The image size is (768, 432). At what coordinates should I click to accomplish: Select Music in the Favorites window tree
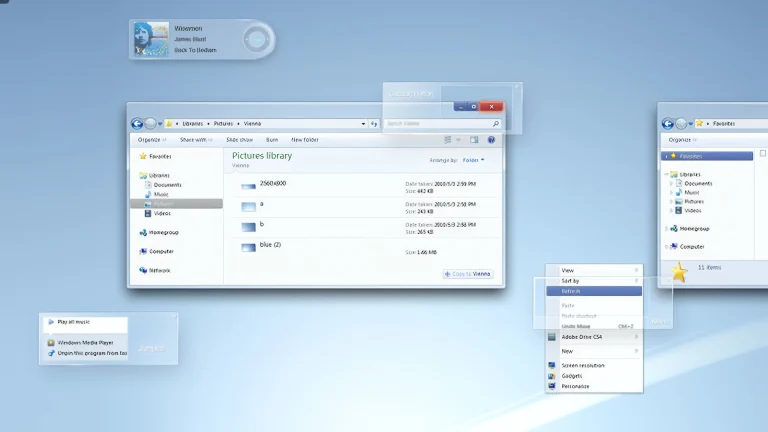click(x=687, y=192)
